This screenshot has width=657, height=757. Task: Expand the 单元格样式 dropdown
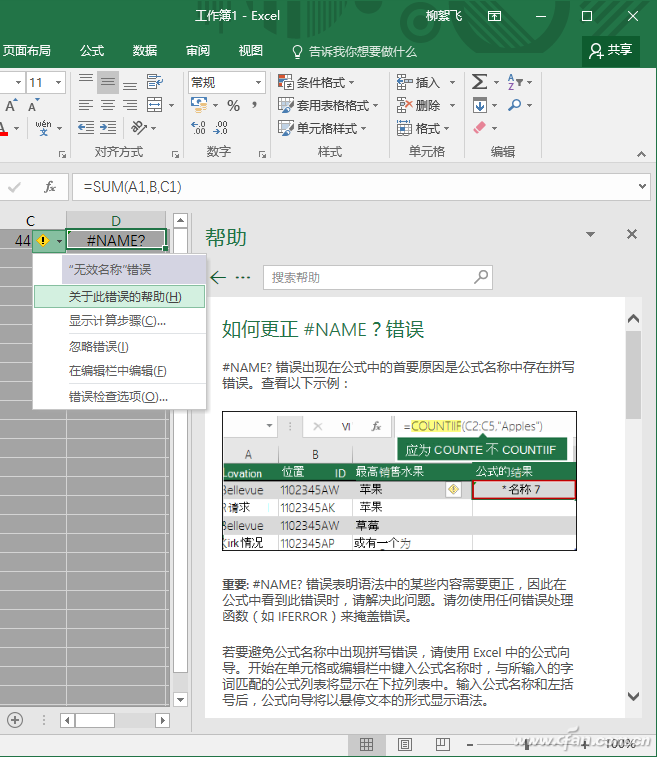click(x=363, y=128)
